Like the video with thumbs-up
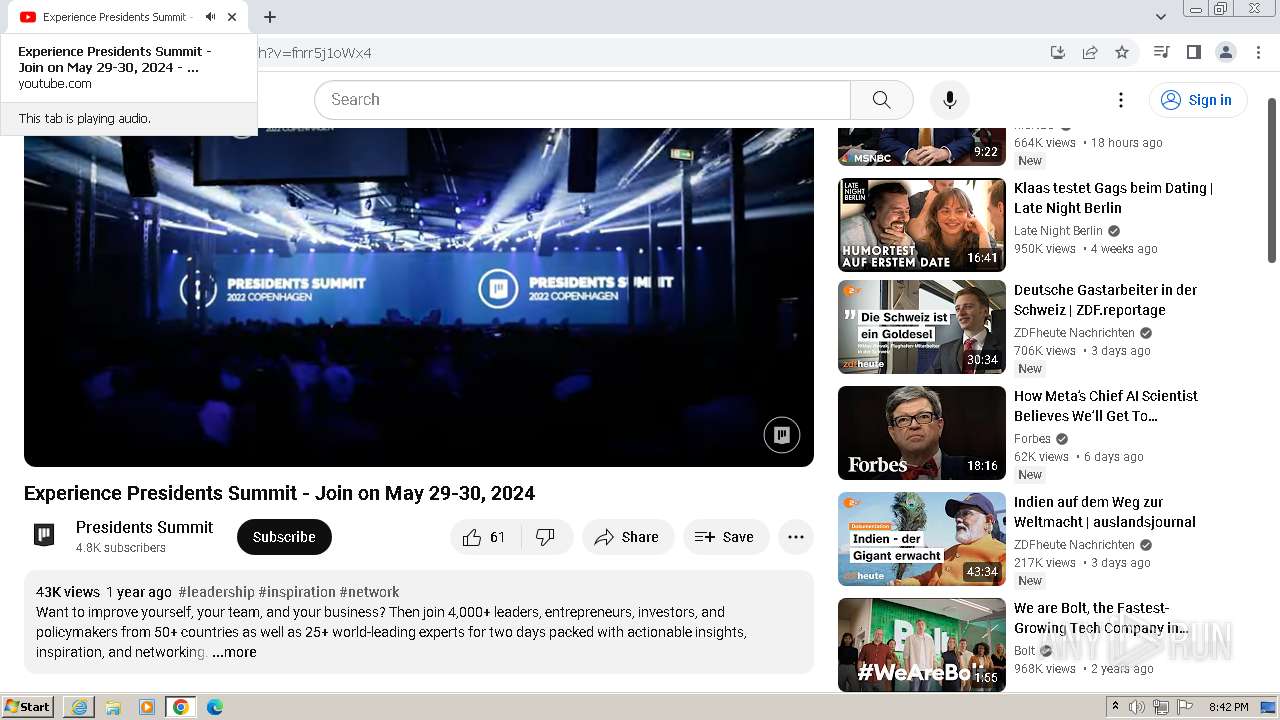 485,537
